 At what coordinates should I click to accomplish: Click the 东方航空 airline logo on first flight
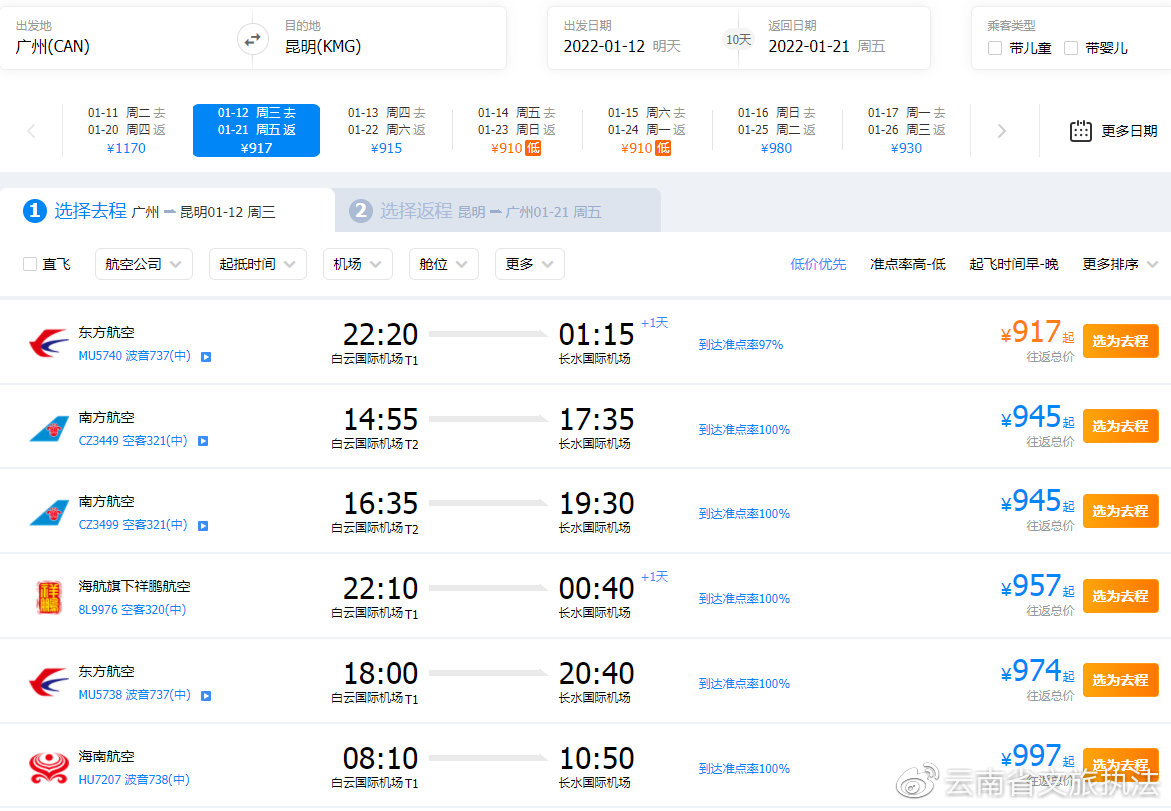pos(48,340)
